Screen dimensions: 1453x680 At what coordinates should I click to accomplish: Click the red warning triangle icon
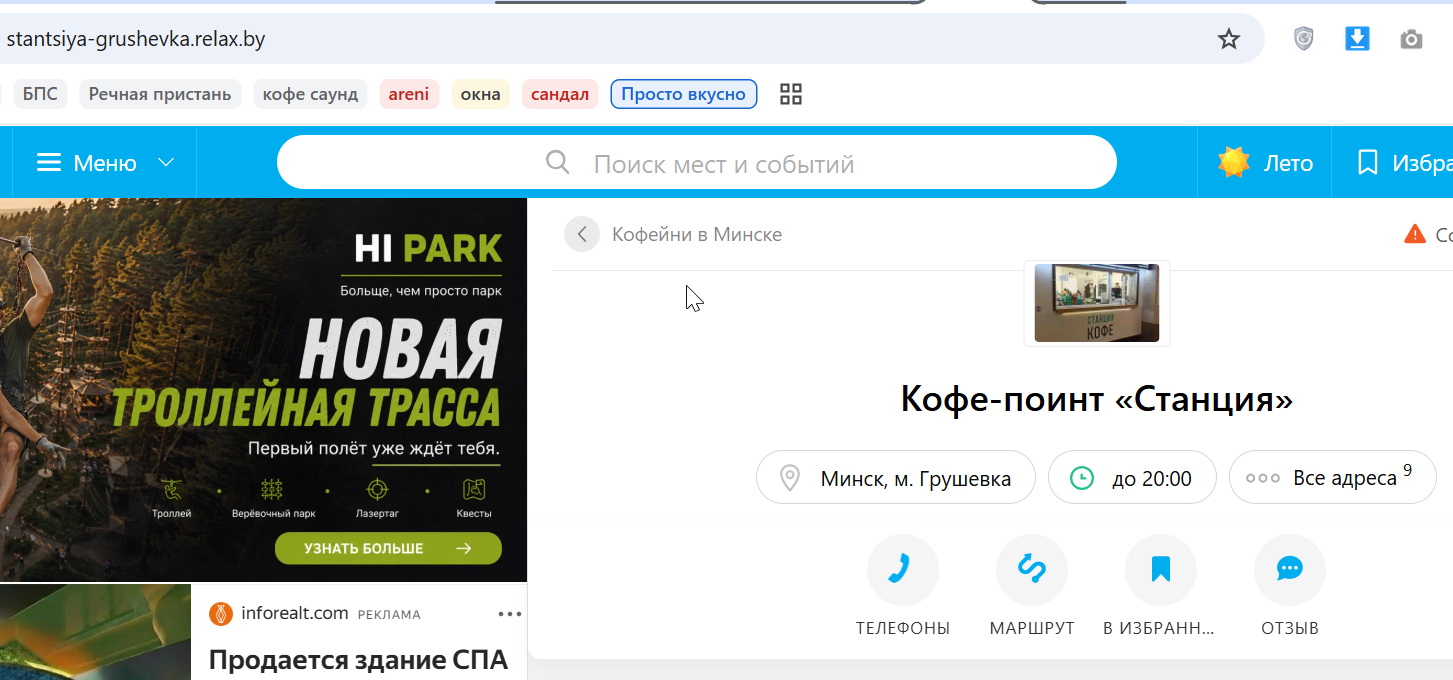(x=1415, y=234)
